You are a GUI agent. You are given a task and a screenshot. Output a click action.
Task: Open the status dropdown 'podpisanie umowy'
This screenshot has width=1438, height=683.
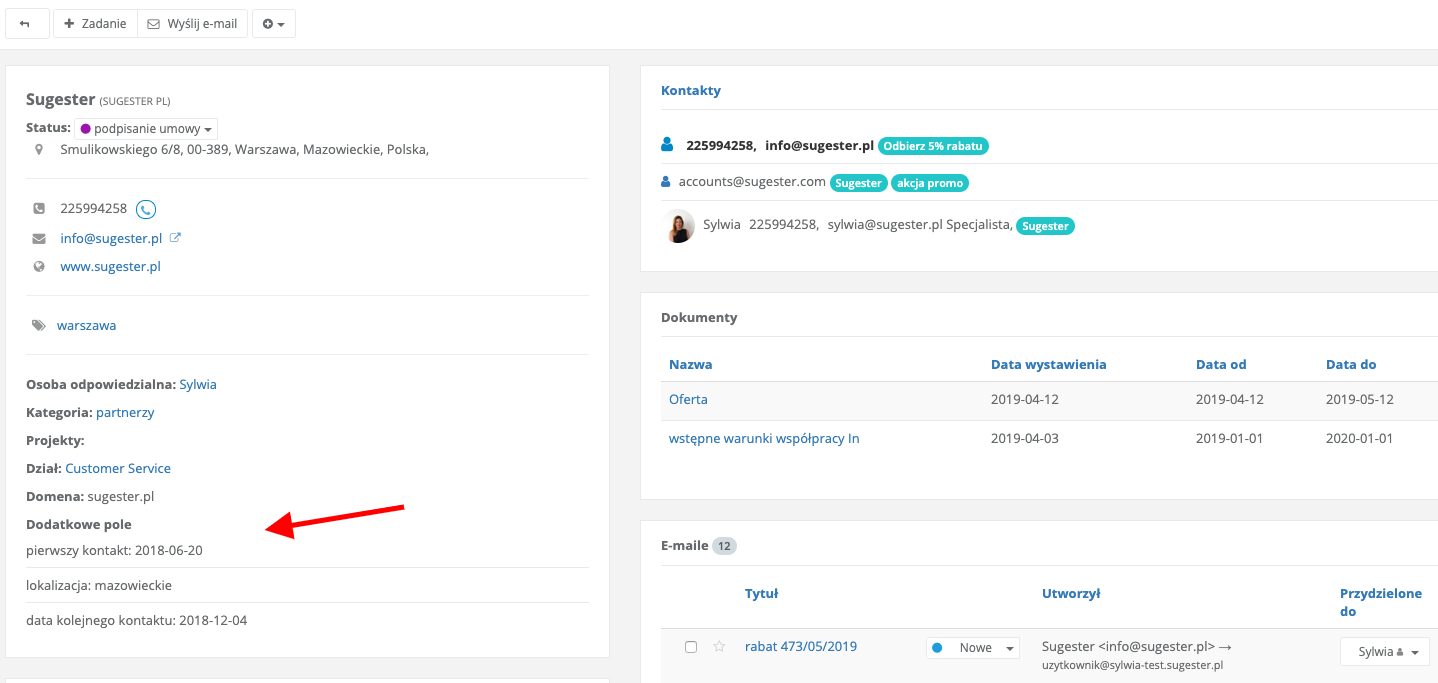(x=146, y=129)
